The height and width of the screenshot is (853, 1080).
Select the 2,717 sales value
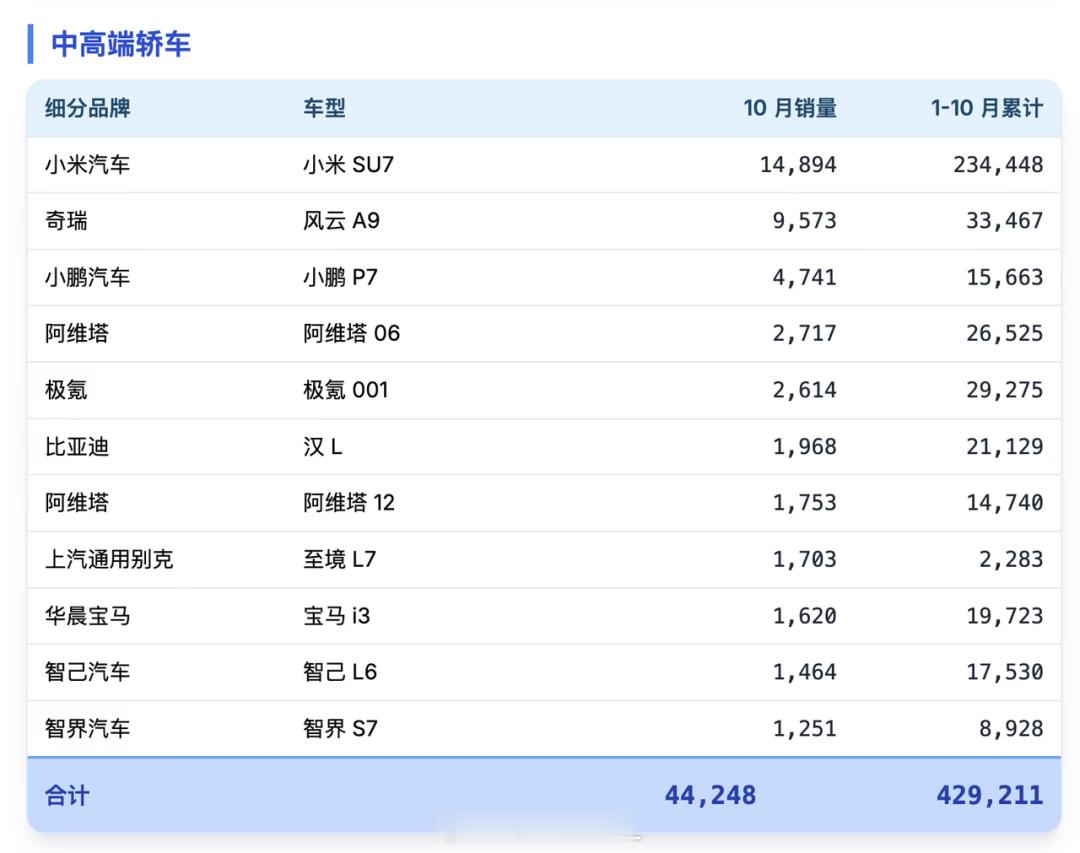pyautogui.click(x=804, y=333)
